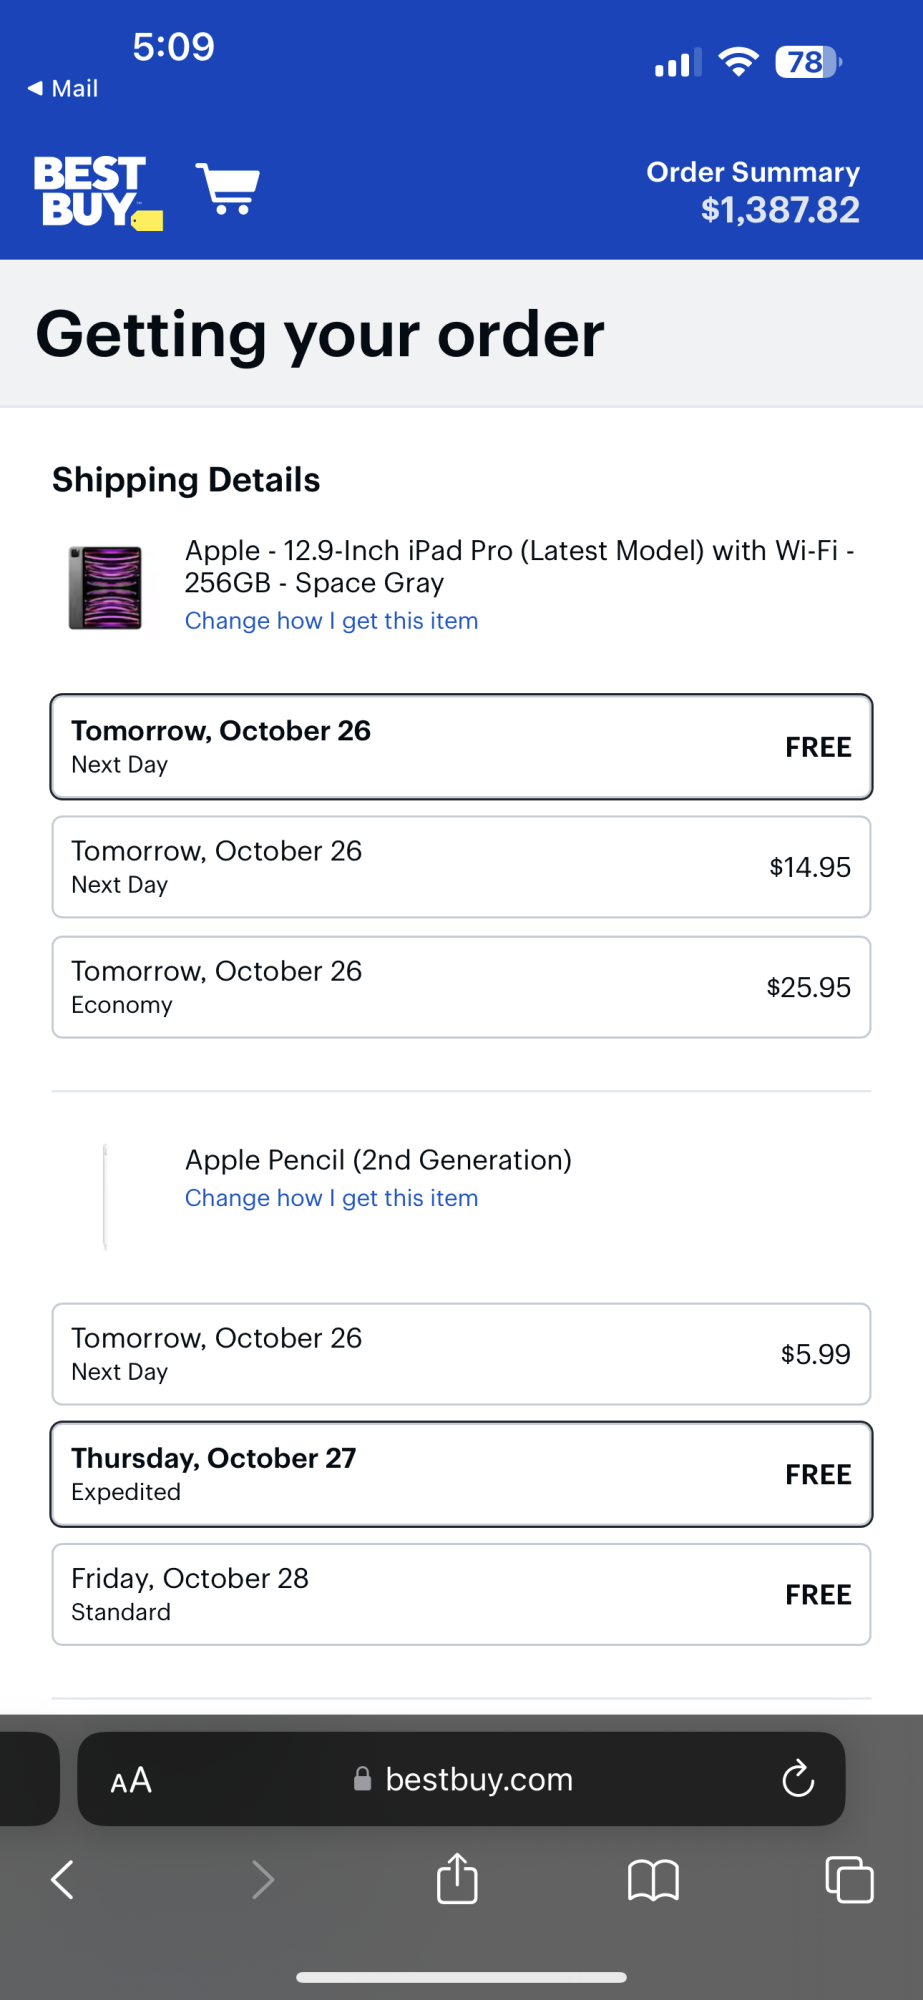Screen dimensions: 923x2000
Task: Choose Friday, October 28 Standard shipping
Action: (461, 1594)
